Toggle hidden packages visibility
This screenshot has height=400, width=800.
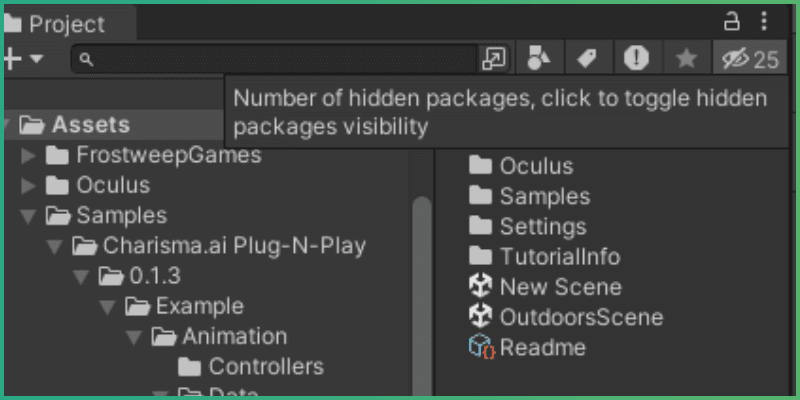[750, 59]
